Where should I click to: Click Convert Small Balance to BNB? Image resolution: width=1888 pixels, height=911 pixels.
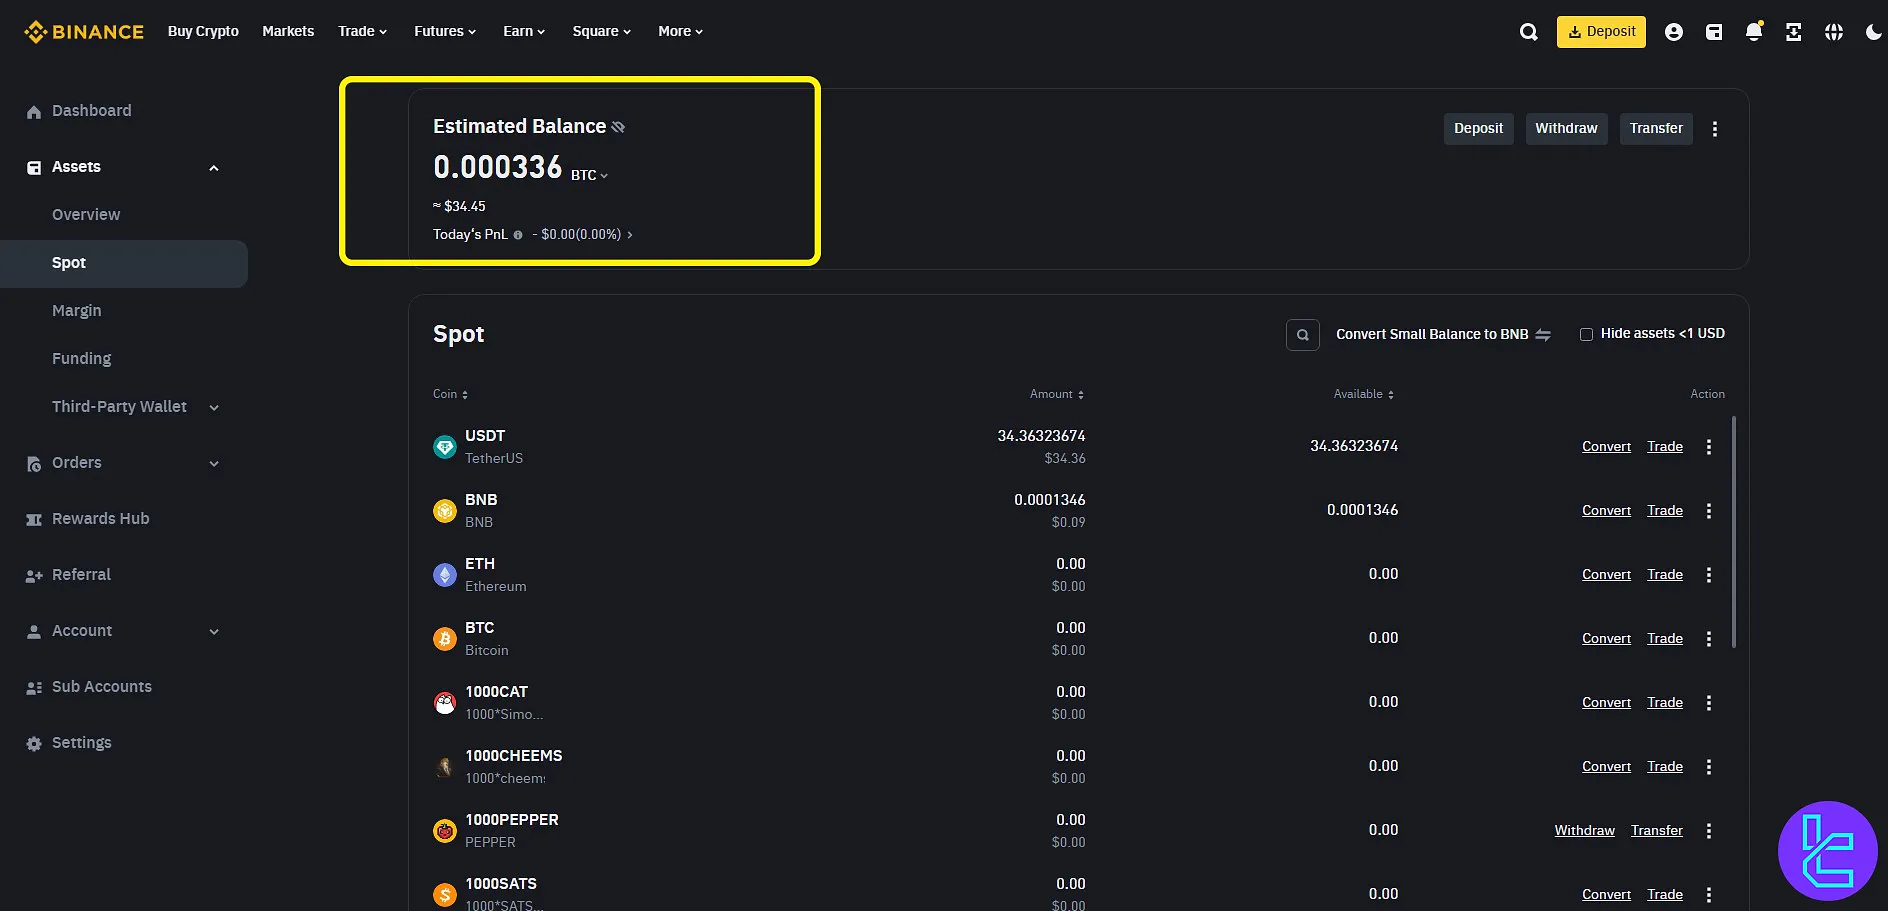(x=1432, y=335)
